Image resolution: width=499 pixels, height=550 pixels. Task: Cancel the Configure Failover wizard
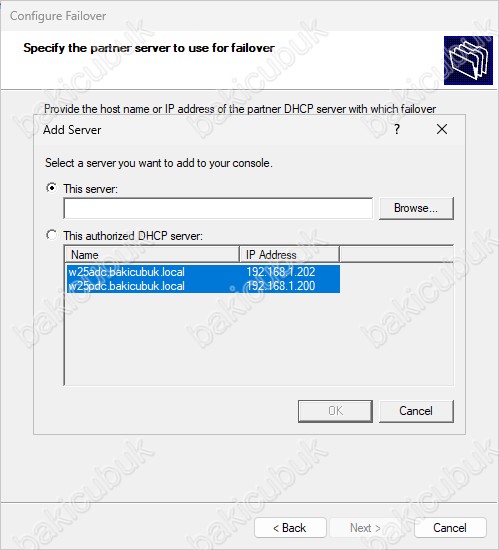coord(450,528)
